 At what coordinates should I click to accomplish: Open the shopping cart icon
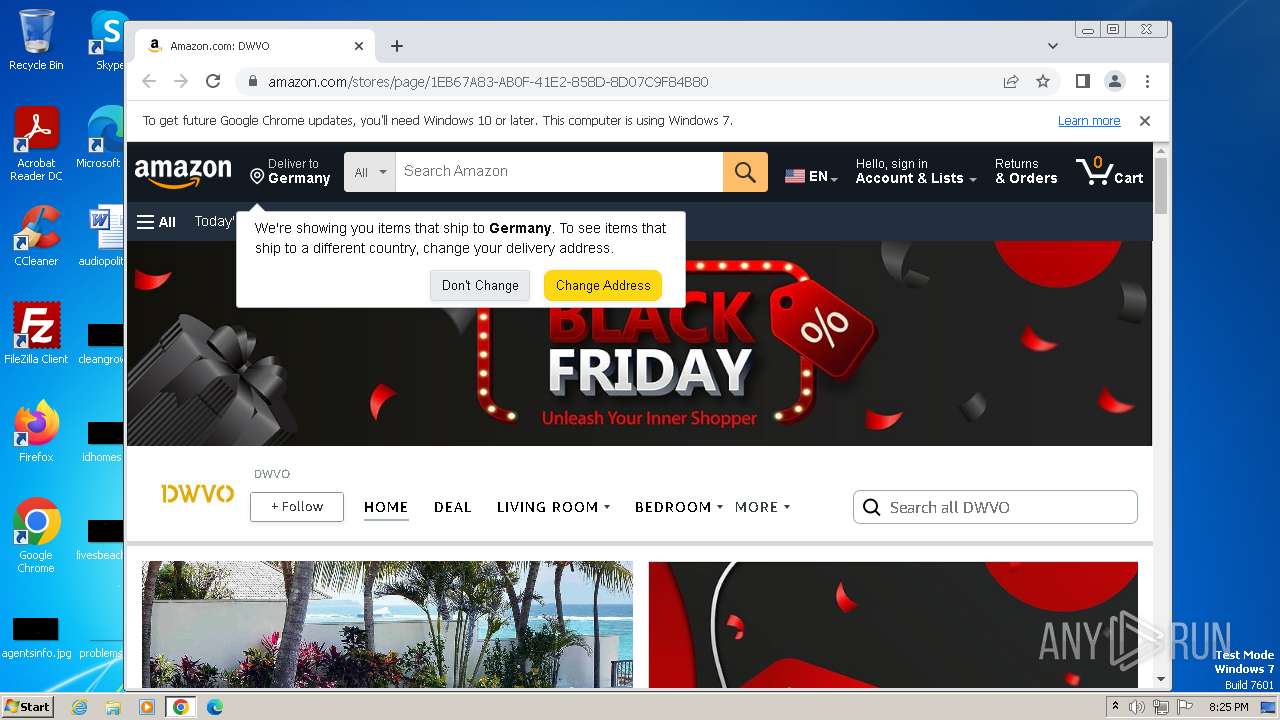pos(1109,172)
